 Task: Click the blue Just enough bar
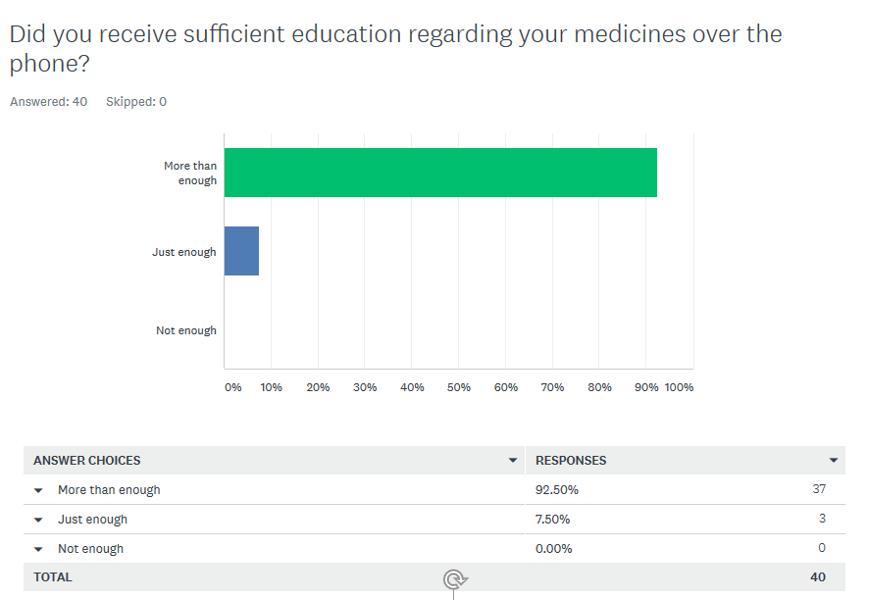coord(241,251)
